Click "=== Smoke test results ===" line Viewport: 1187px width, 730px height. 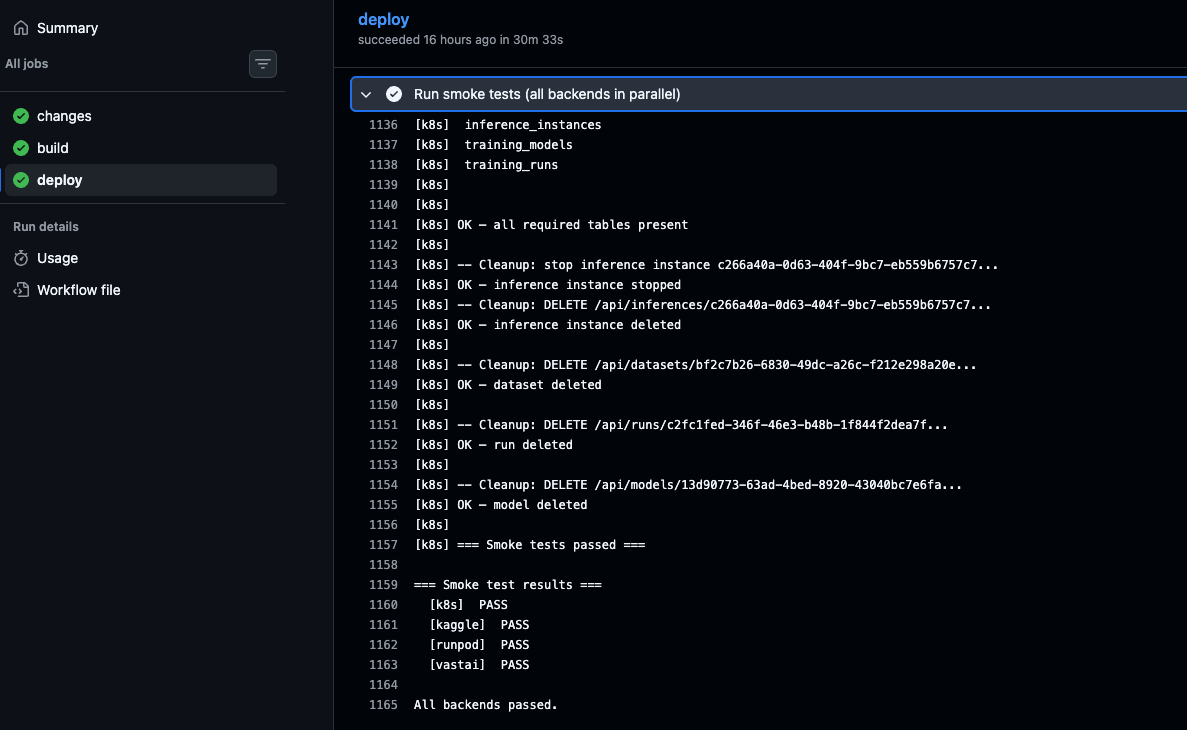[508, 585]
